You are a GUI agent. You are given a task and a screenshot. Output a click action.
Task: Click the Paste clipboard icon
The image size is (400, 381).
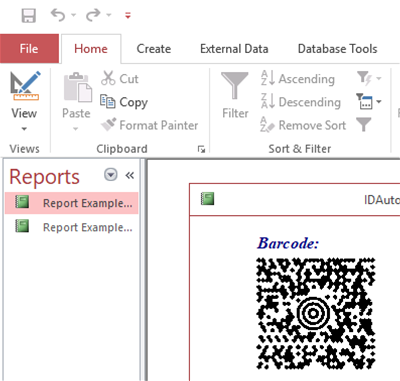(x=77, y=87)
